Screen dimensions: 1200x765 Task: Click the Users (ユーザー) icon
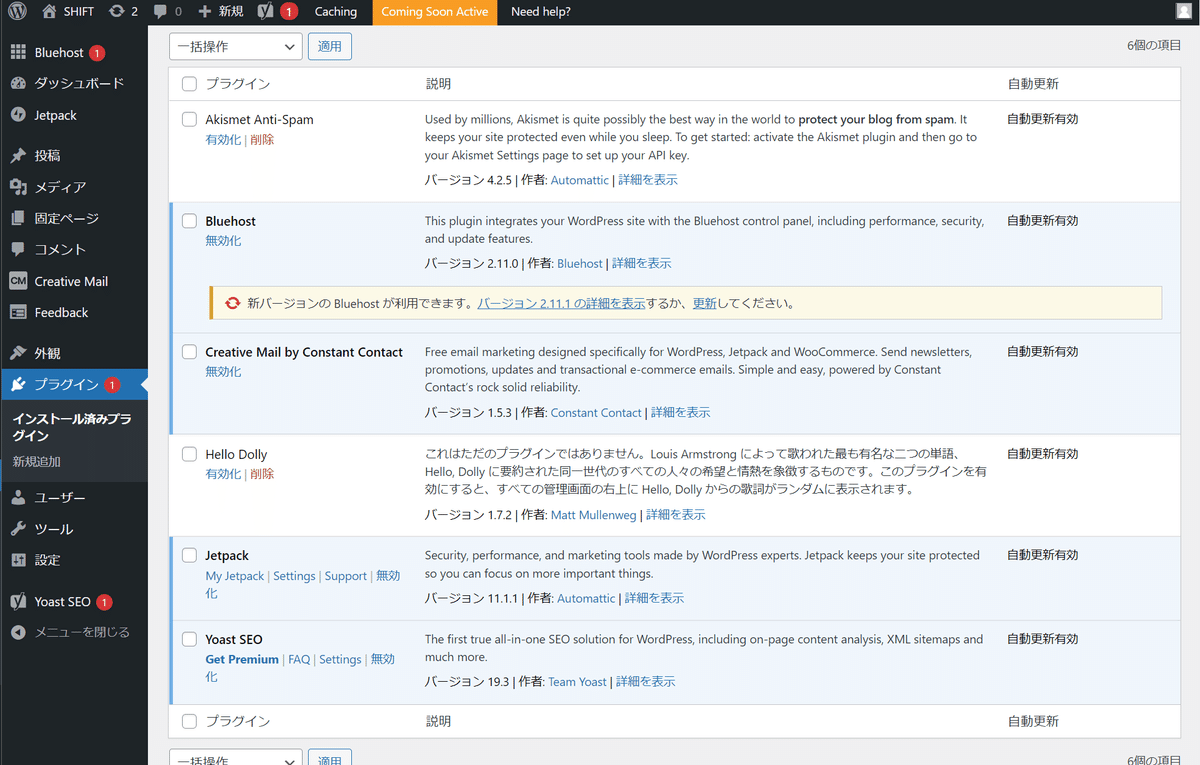(x=18, y=497)
